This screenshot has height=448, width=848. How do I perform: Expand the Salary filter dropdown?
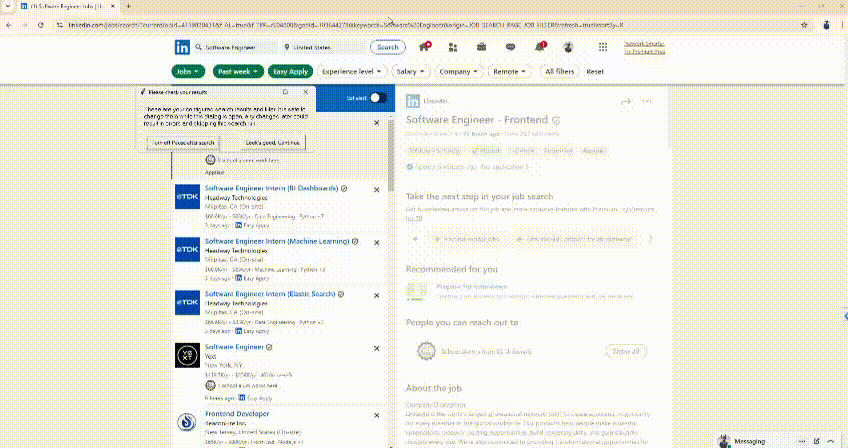click(410, 72)
